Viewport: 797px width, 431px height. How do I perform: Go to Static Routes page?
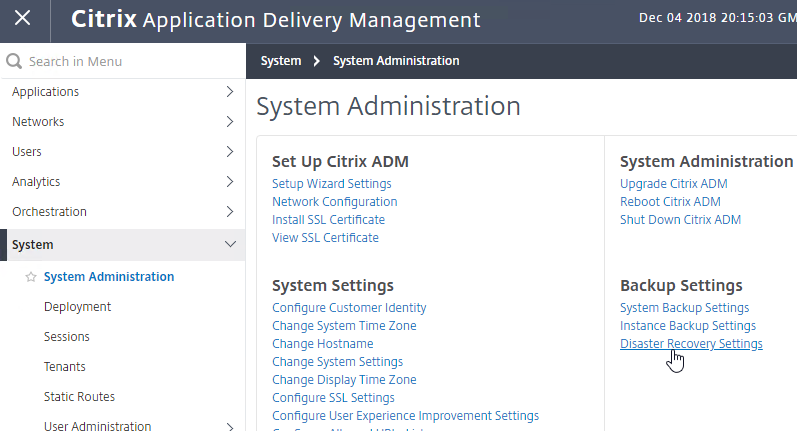coord(79,396)
